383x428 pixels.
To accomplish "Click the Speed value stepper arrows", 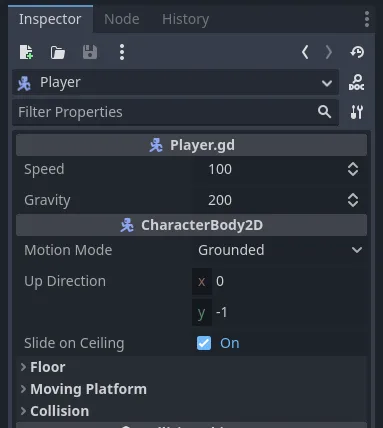I will pos(353,169).
